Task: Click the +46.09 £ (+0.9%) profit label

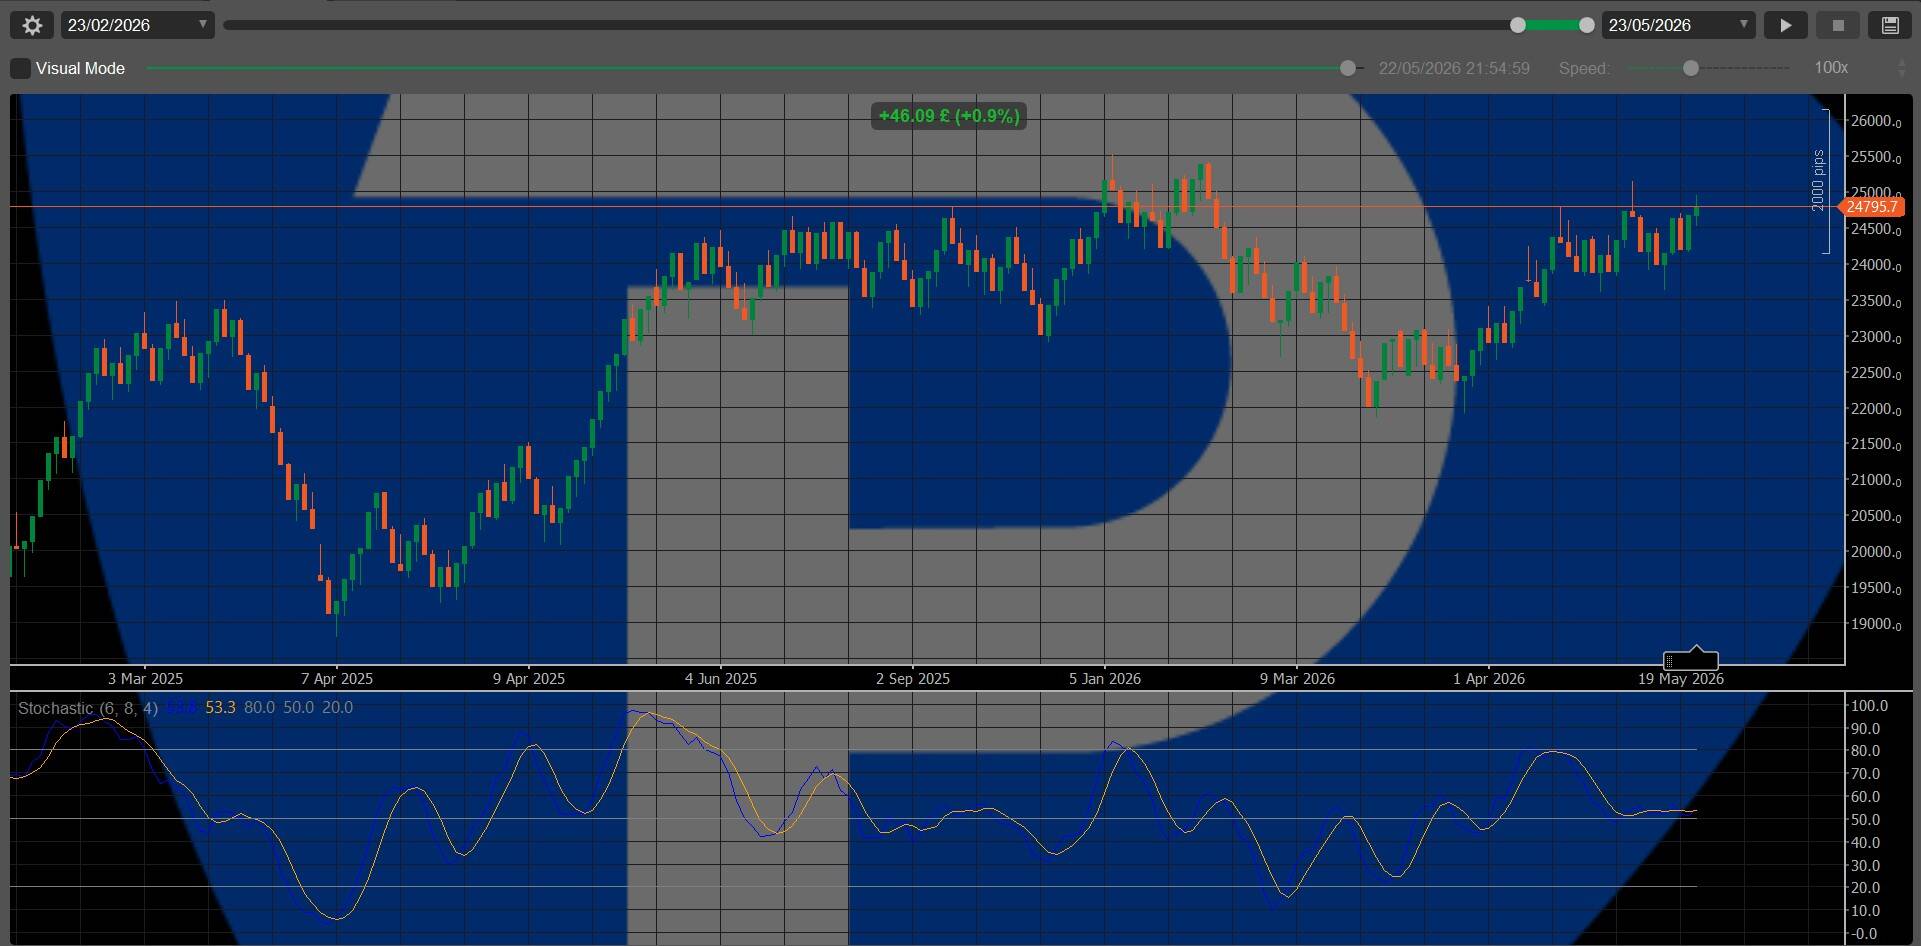Action: 949,116
